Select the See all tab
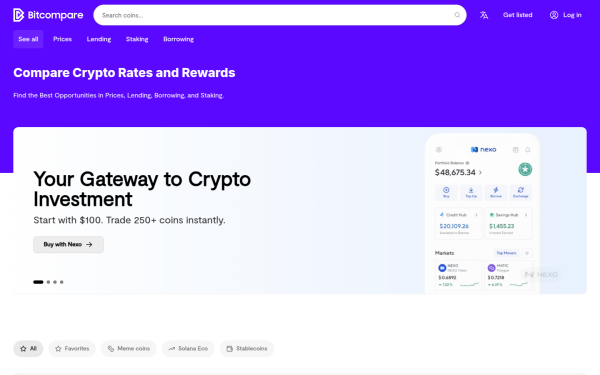Viewport: 600px width, 375px height. [x=28, y=39]
